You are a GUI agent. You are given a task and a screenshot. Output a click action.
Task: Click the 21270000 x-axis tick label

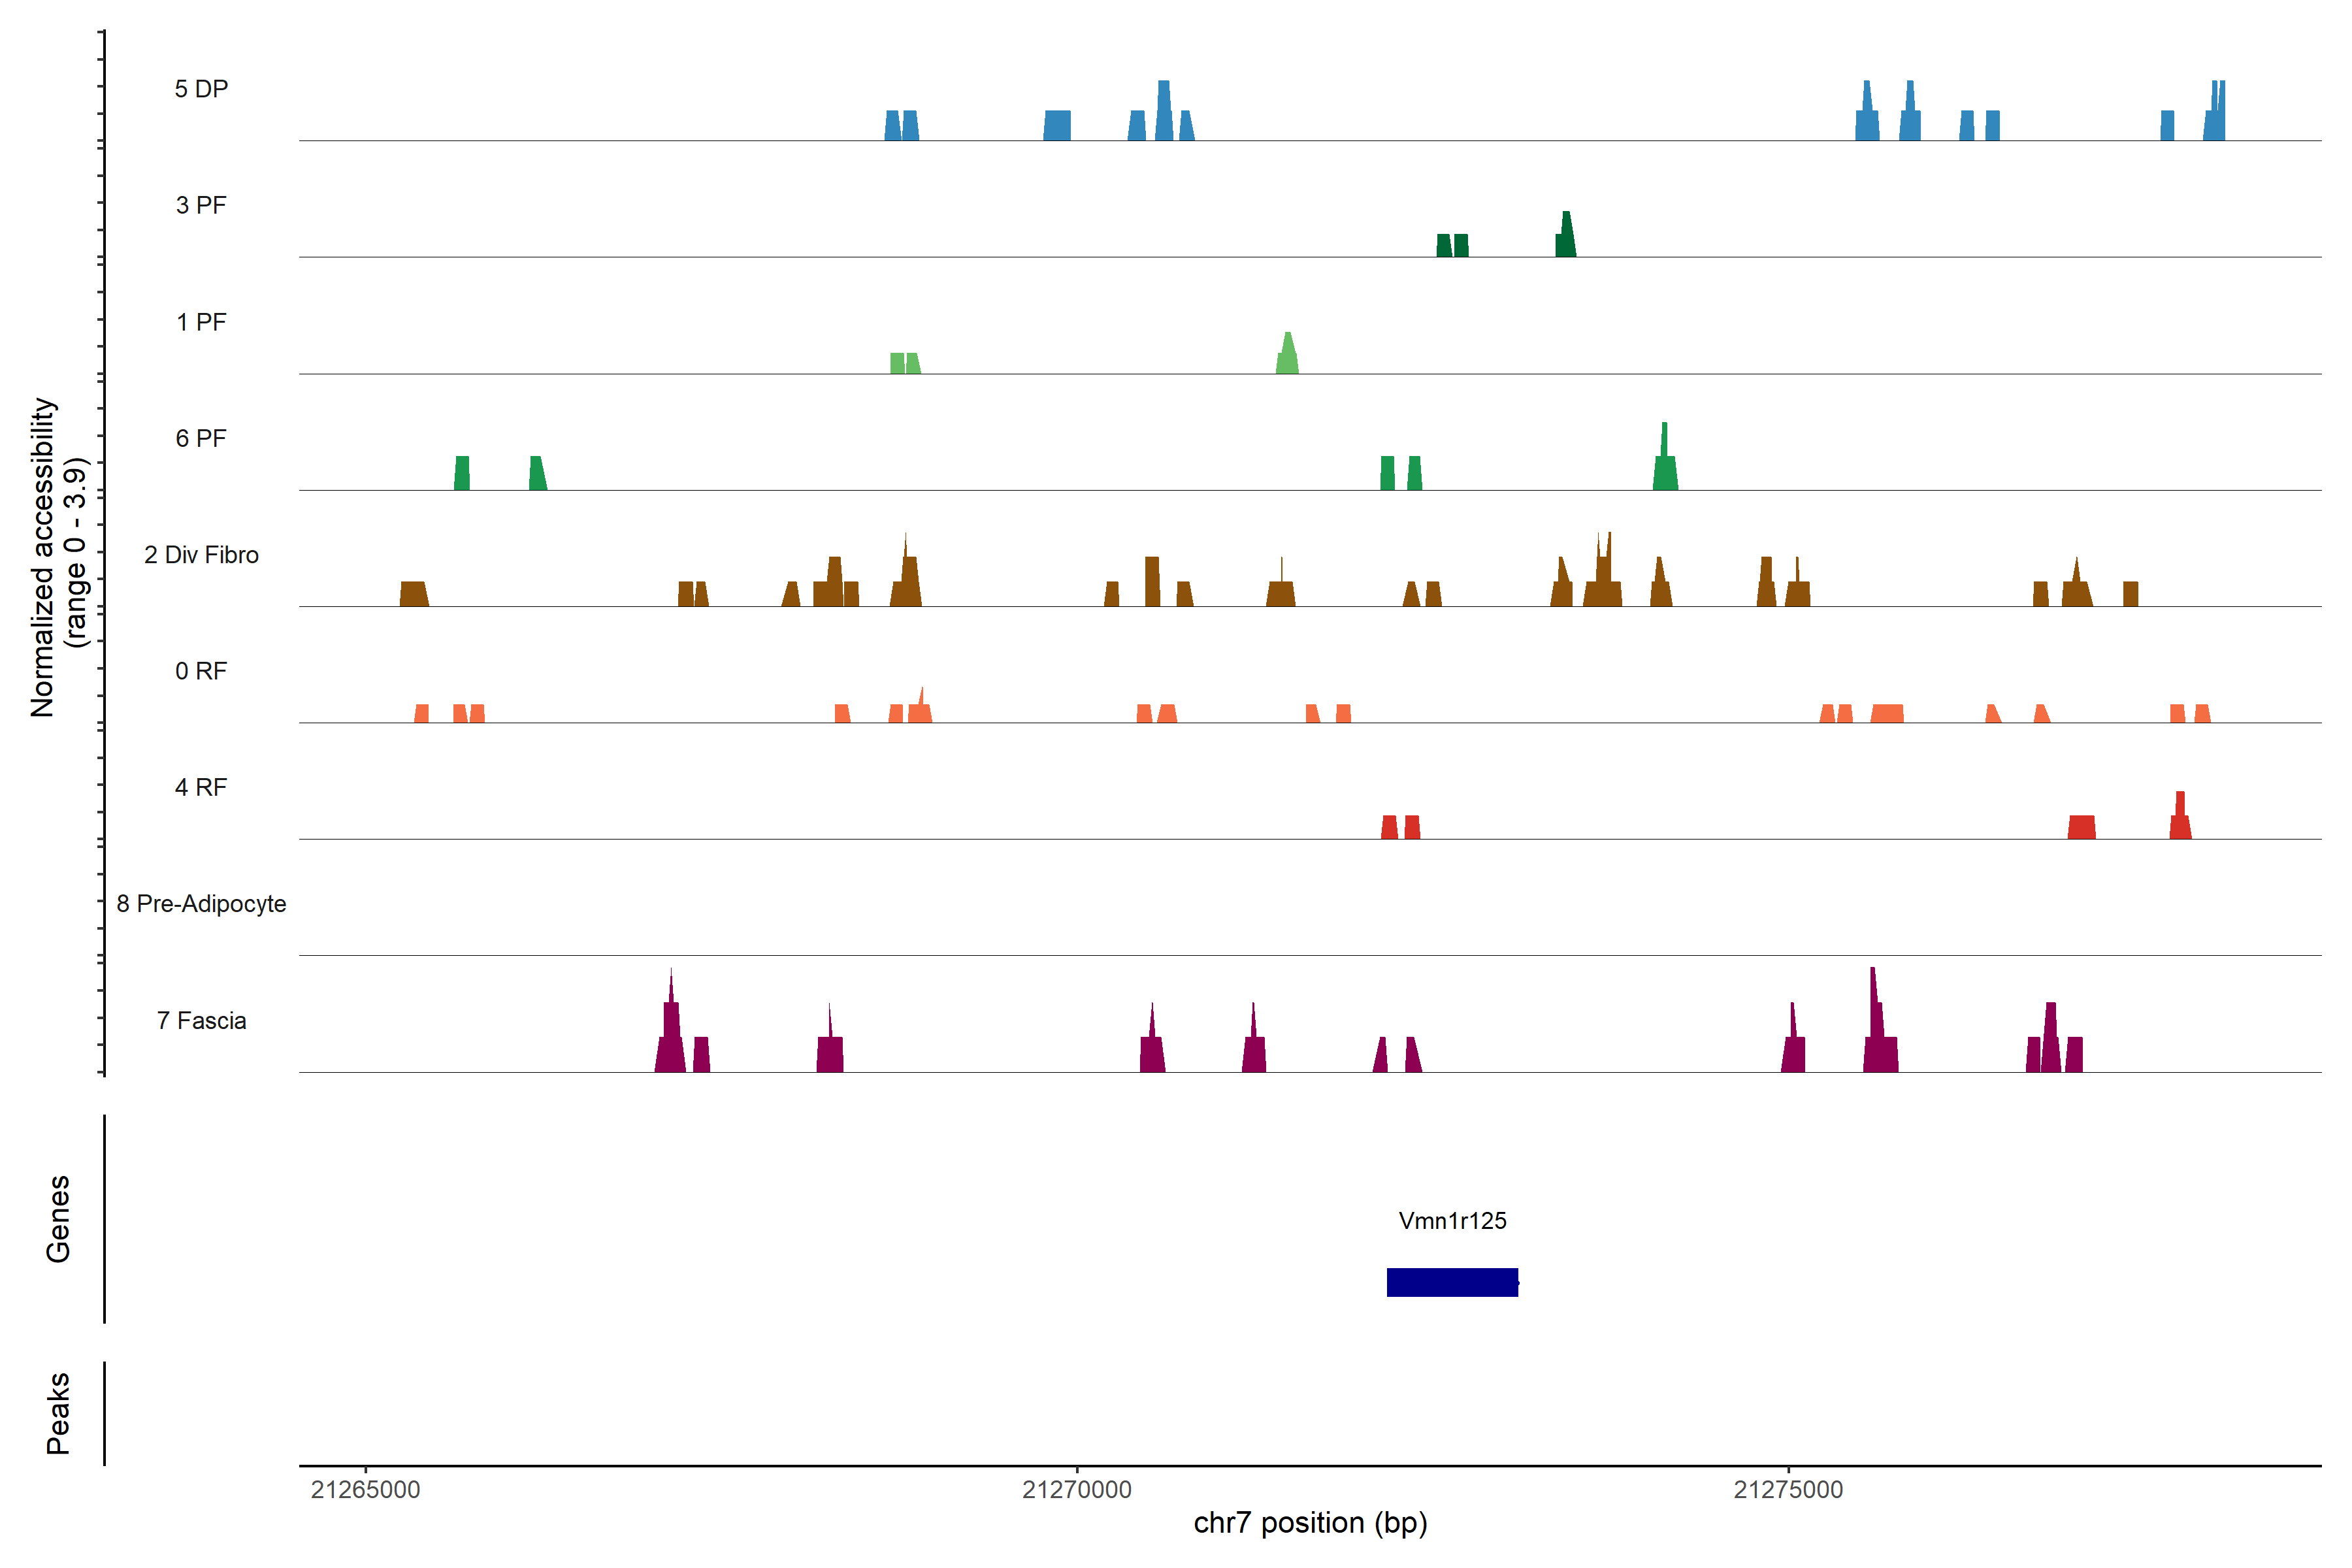point(1077,1490)
